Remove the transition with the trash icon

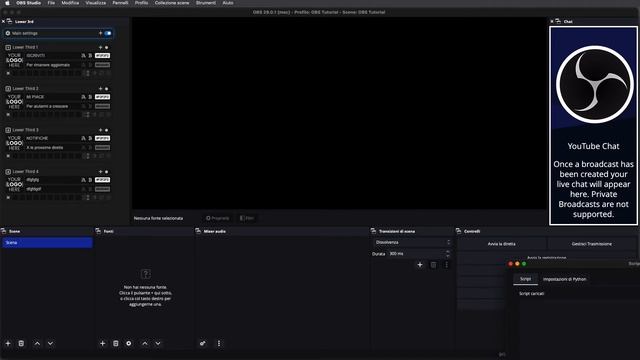(433, 265)
